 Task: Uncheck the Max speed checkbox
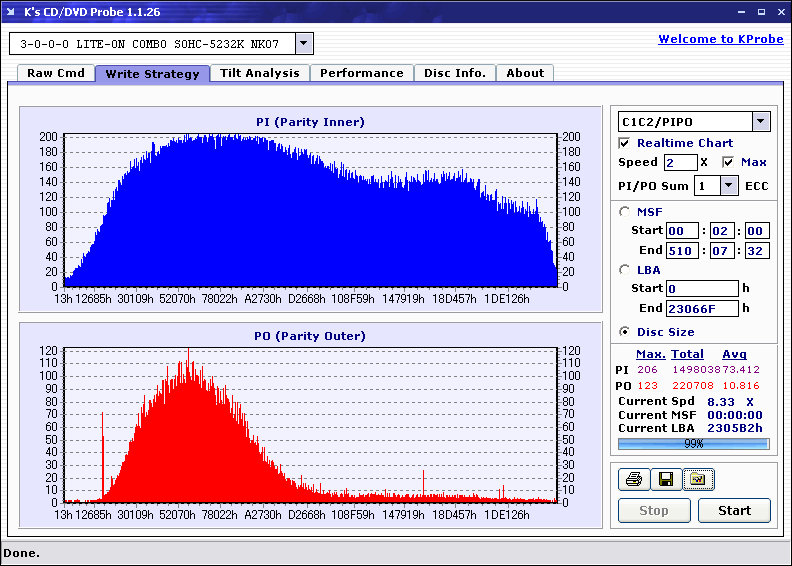[x=728, y=162]
